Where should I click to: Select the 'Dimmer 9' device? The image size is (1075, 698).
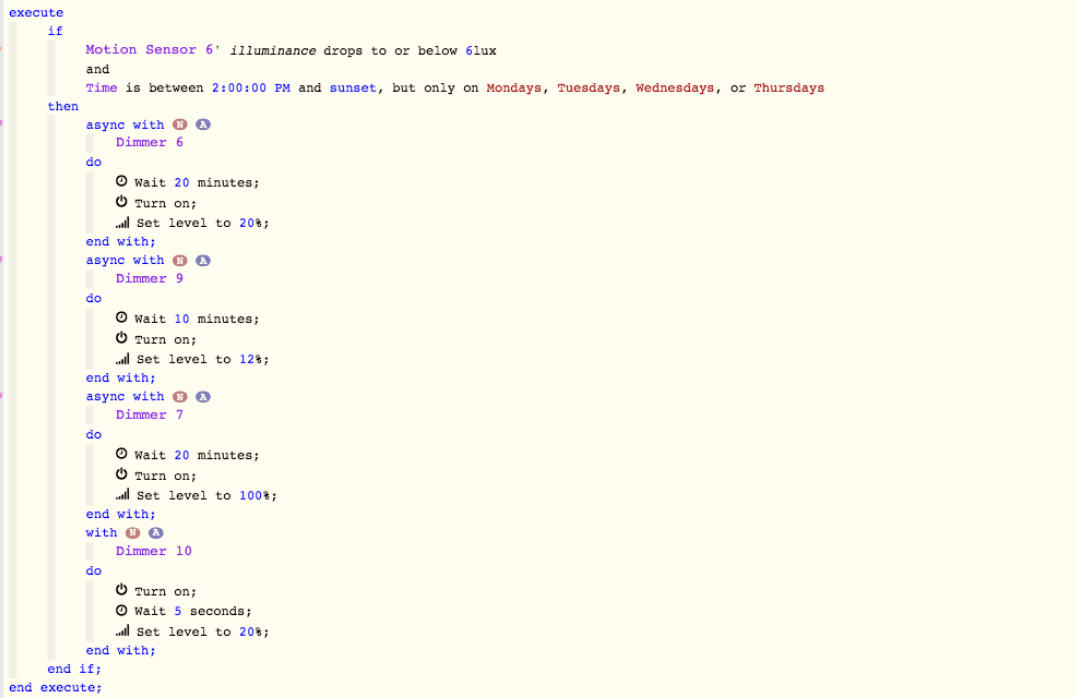pyautogui.click(x=149, y=278)
